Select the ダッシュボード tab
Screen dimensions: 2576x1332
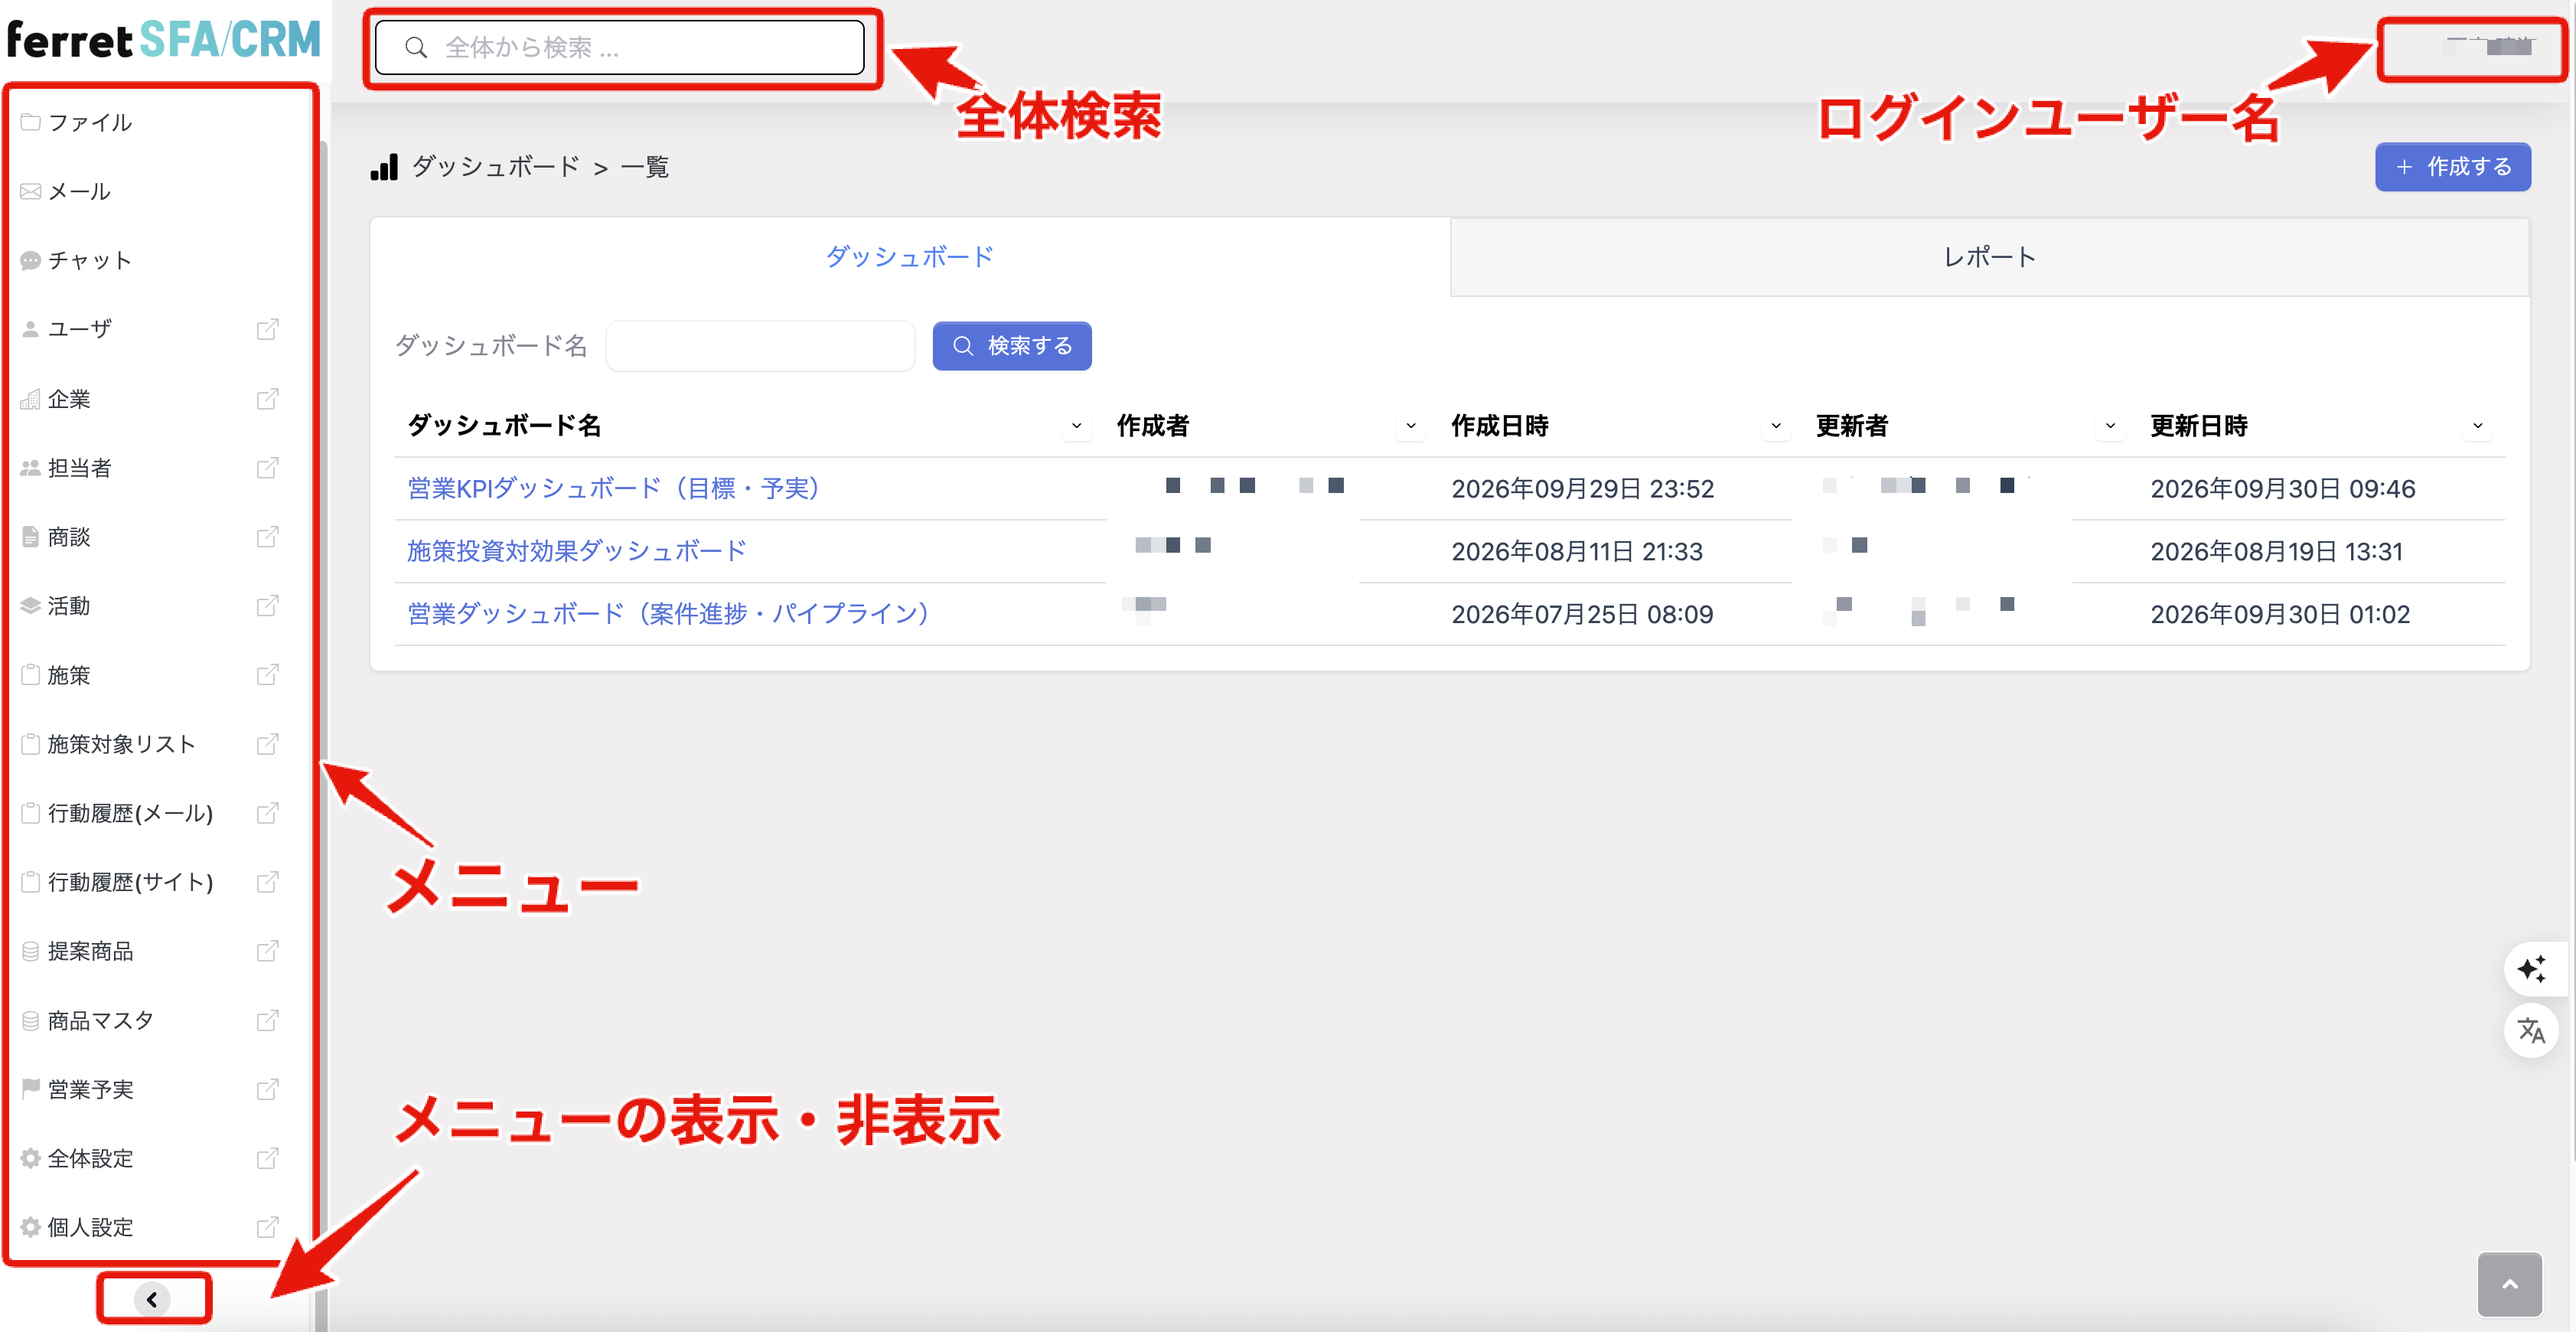[x=910, y=257]
